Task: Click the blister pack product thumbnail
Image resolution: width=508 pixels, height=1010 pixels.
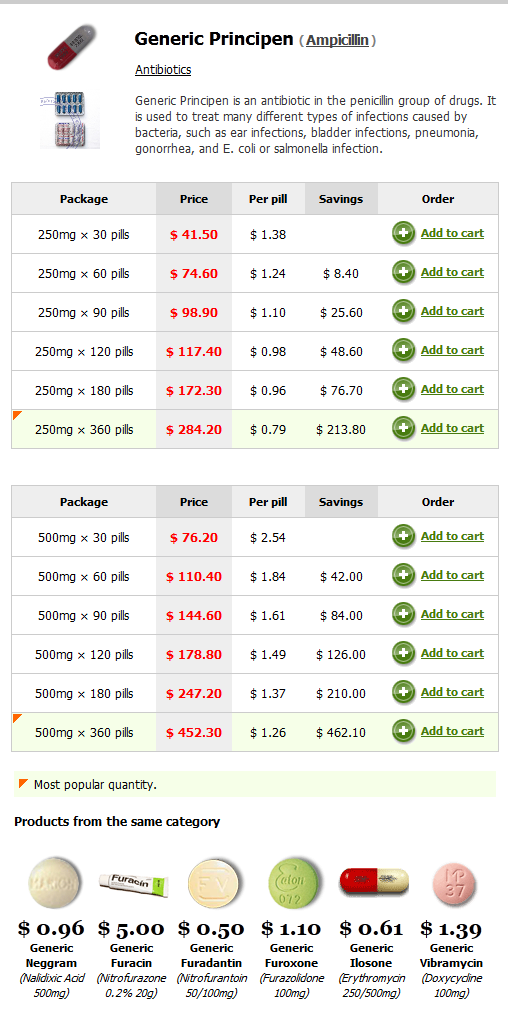Action: pyautogui.click(x=70, y=120)
